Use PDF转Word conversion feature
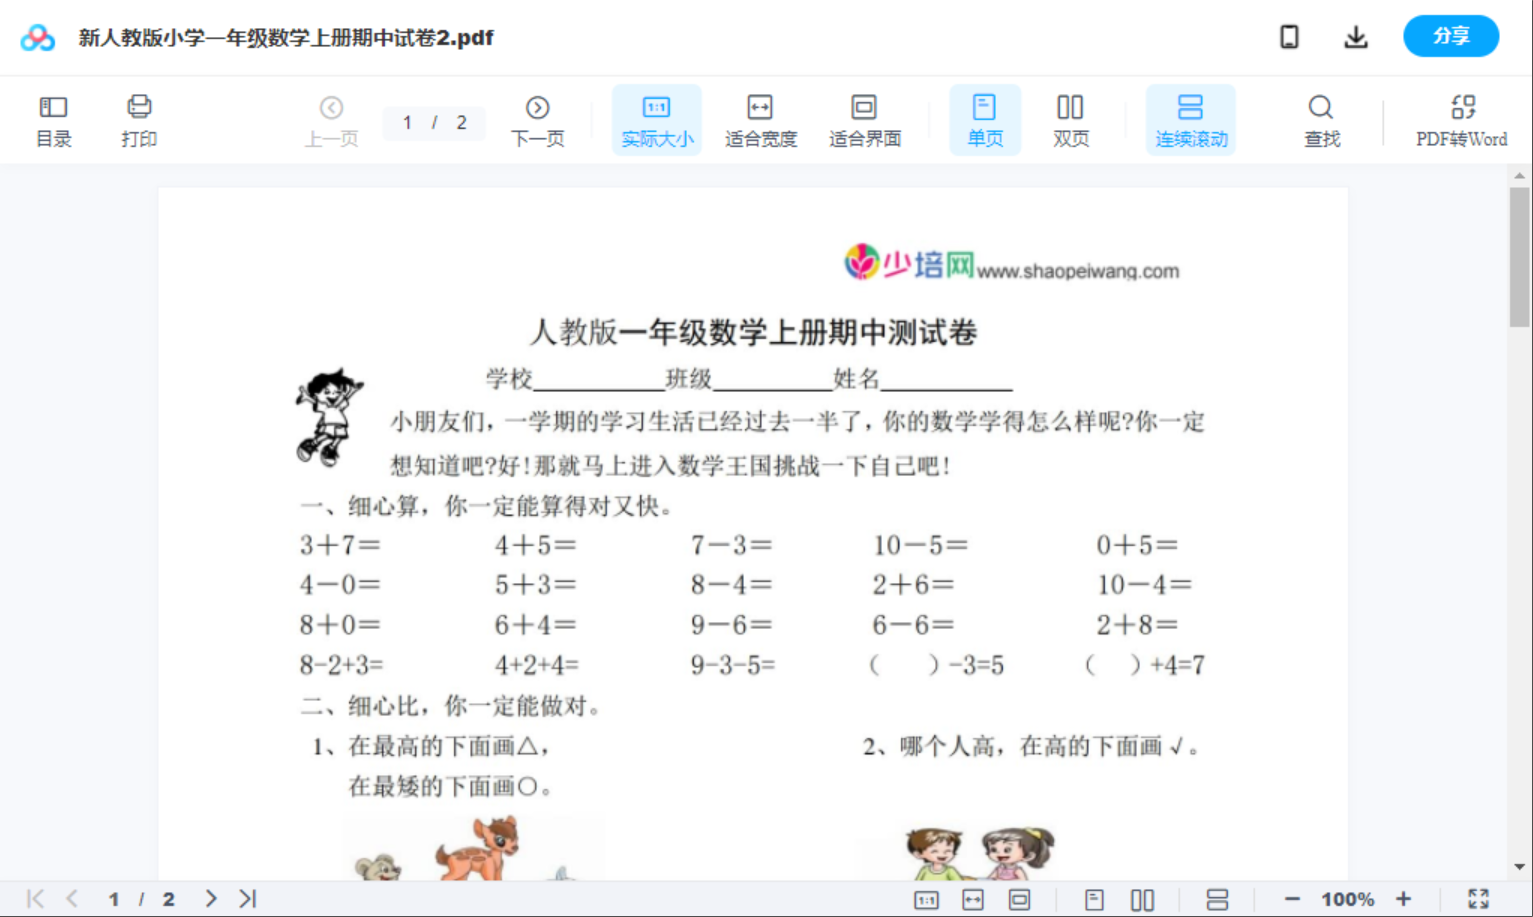This screenshot has width=1533, height=917. point(1462,119)
